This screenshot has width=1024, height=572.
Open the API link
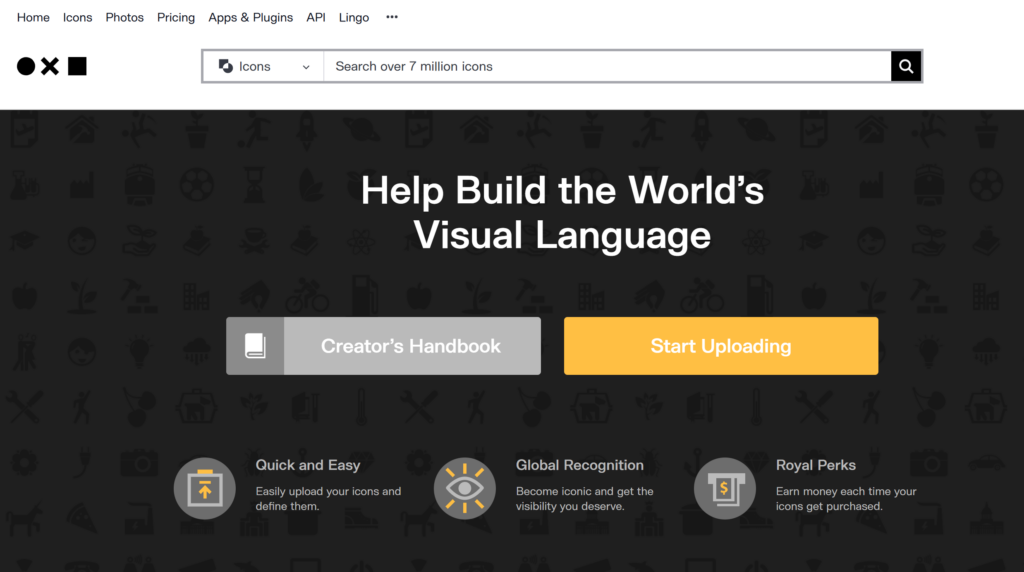tap(315, 18)
